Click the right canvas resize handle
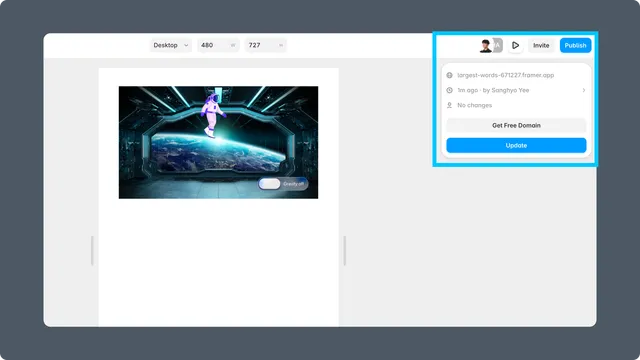The image size is (640, 360). point(345,251)
